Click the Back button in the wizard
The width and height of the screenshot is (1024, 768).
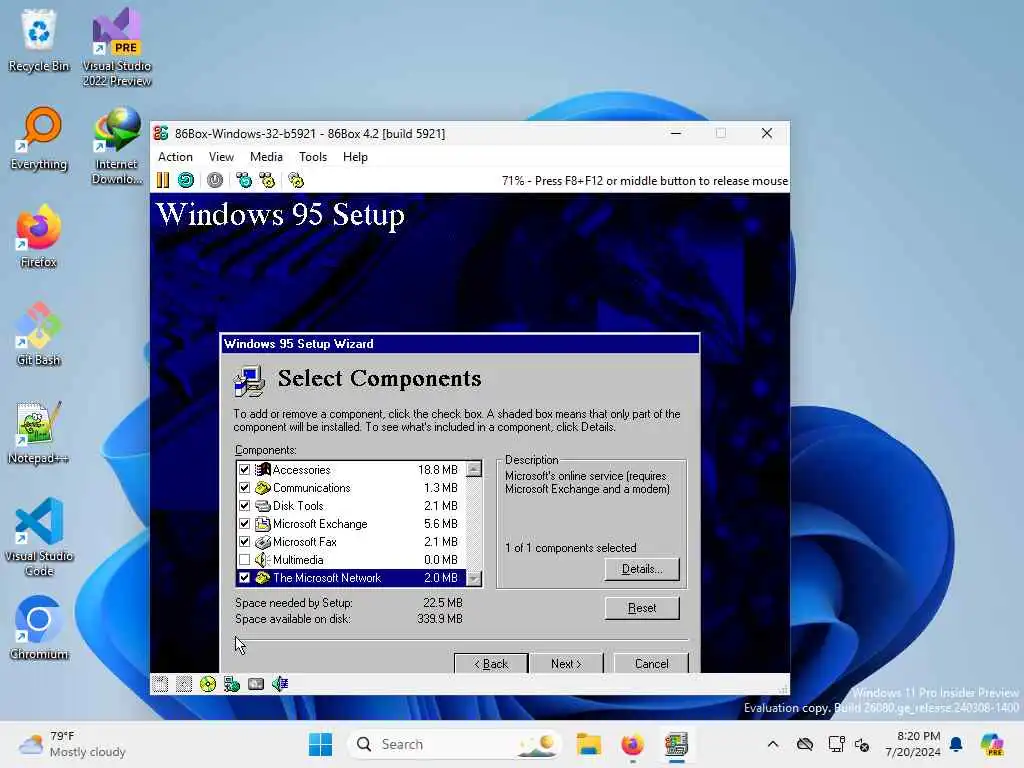click(491, 663)
